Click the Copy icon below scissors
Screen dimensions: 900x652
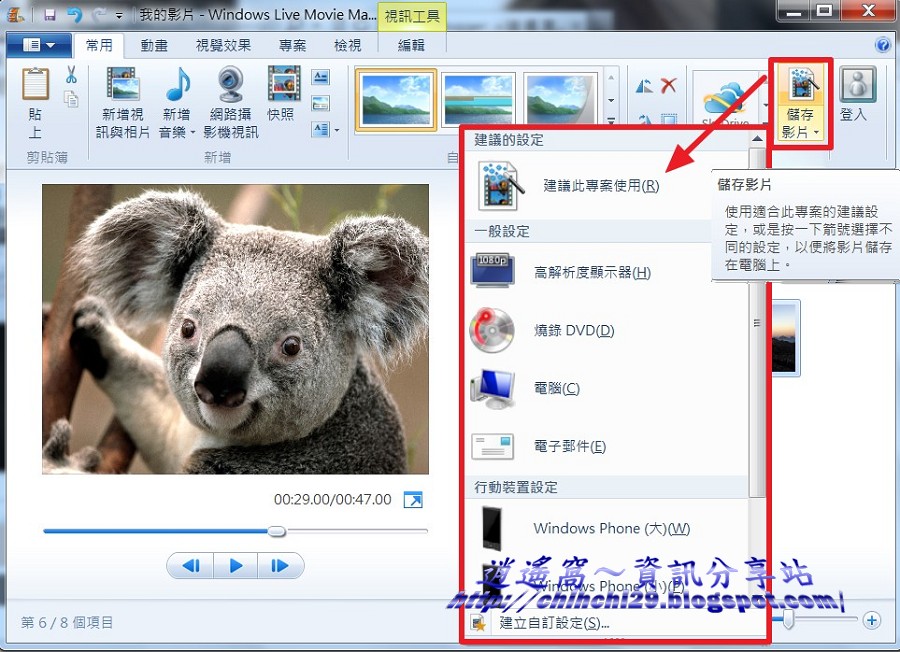pos(71,99)
